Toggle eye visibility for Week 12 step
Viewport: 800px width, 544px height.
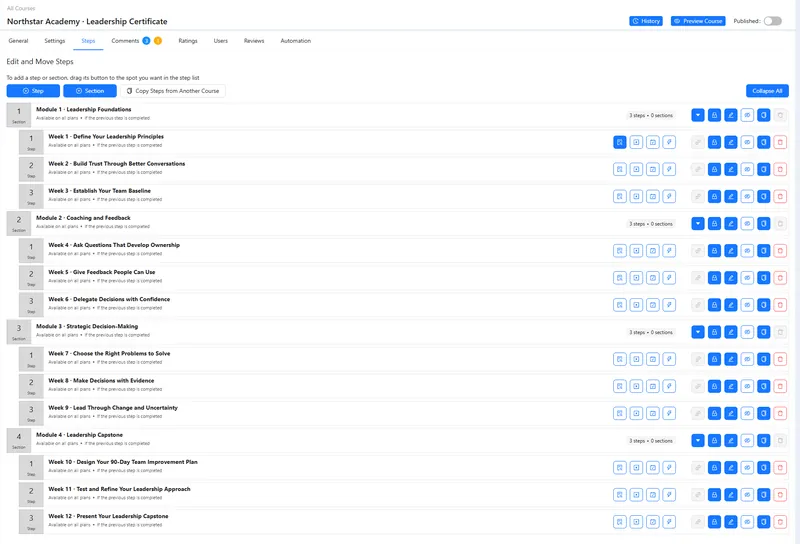(x=747, y=522)
